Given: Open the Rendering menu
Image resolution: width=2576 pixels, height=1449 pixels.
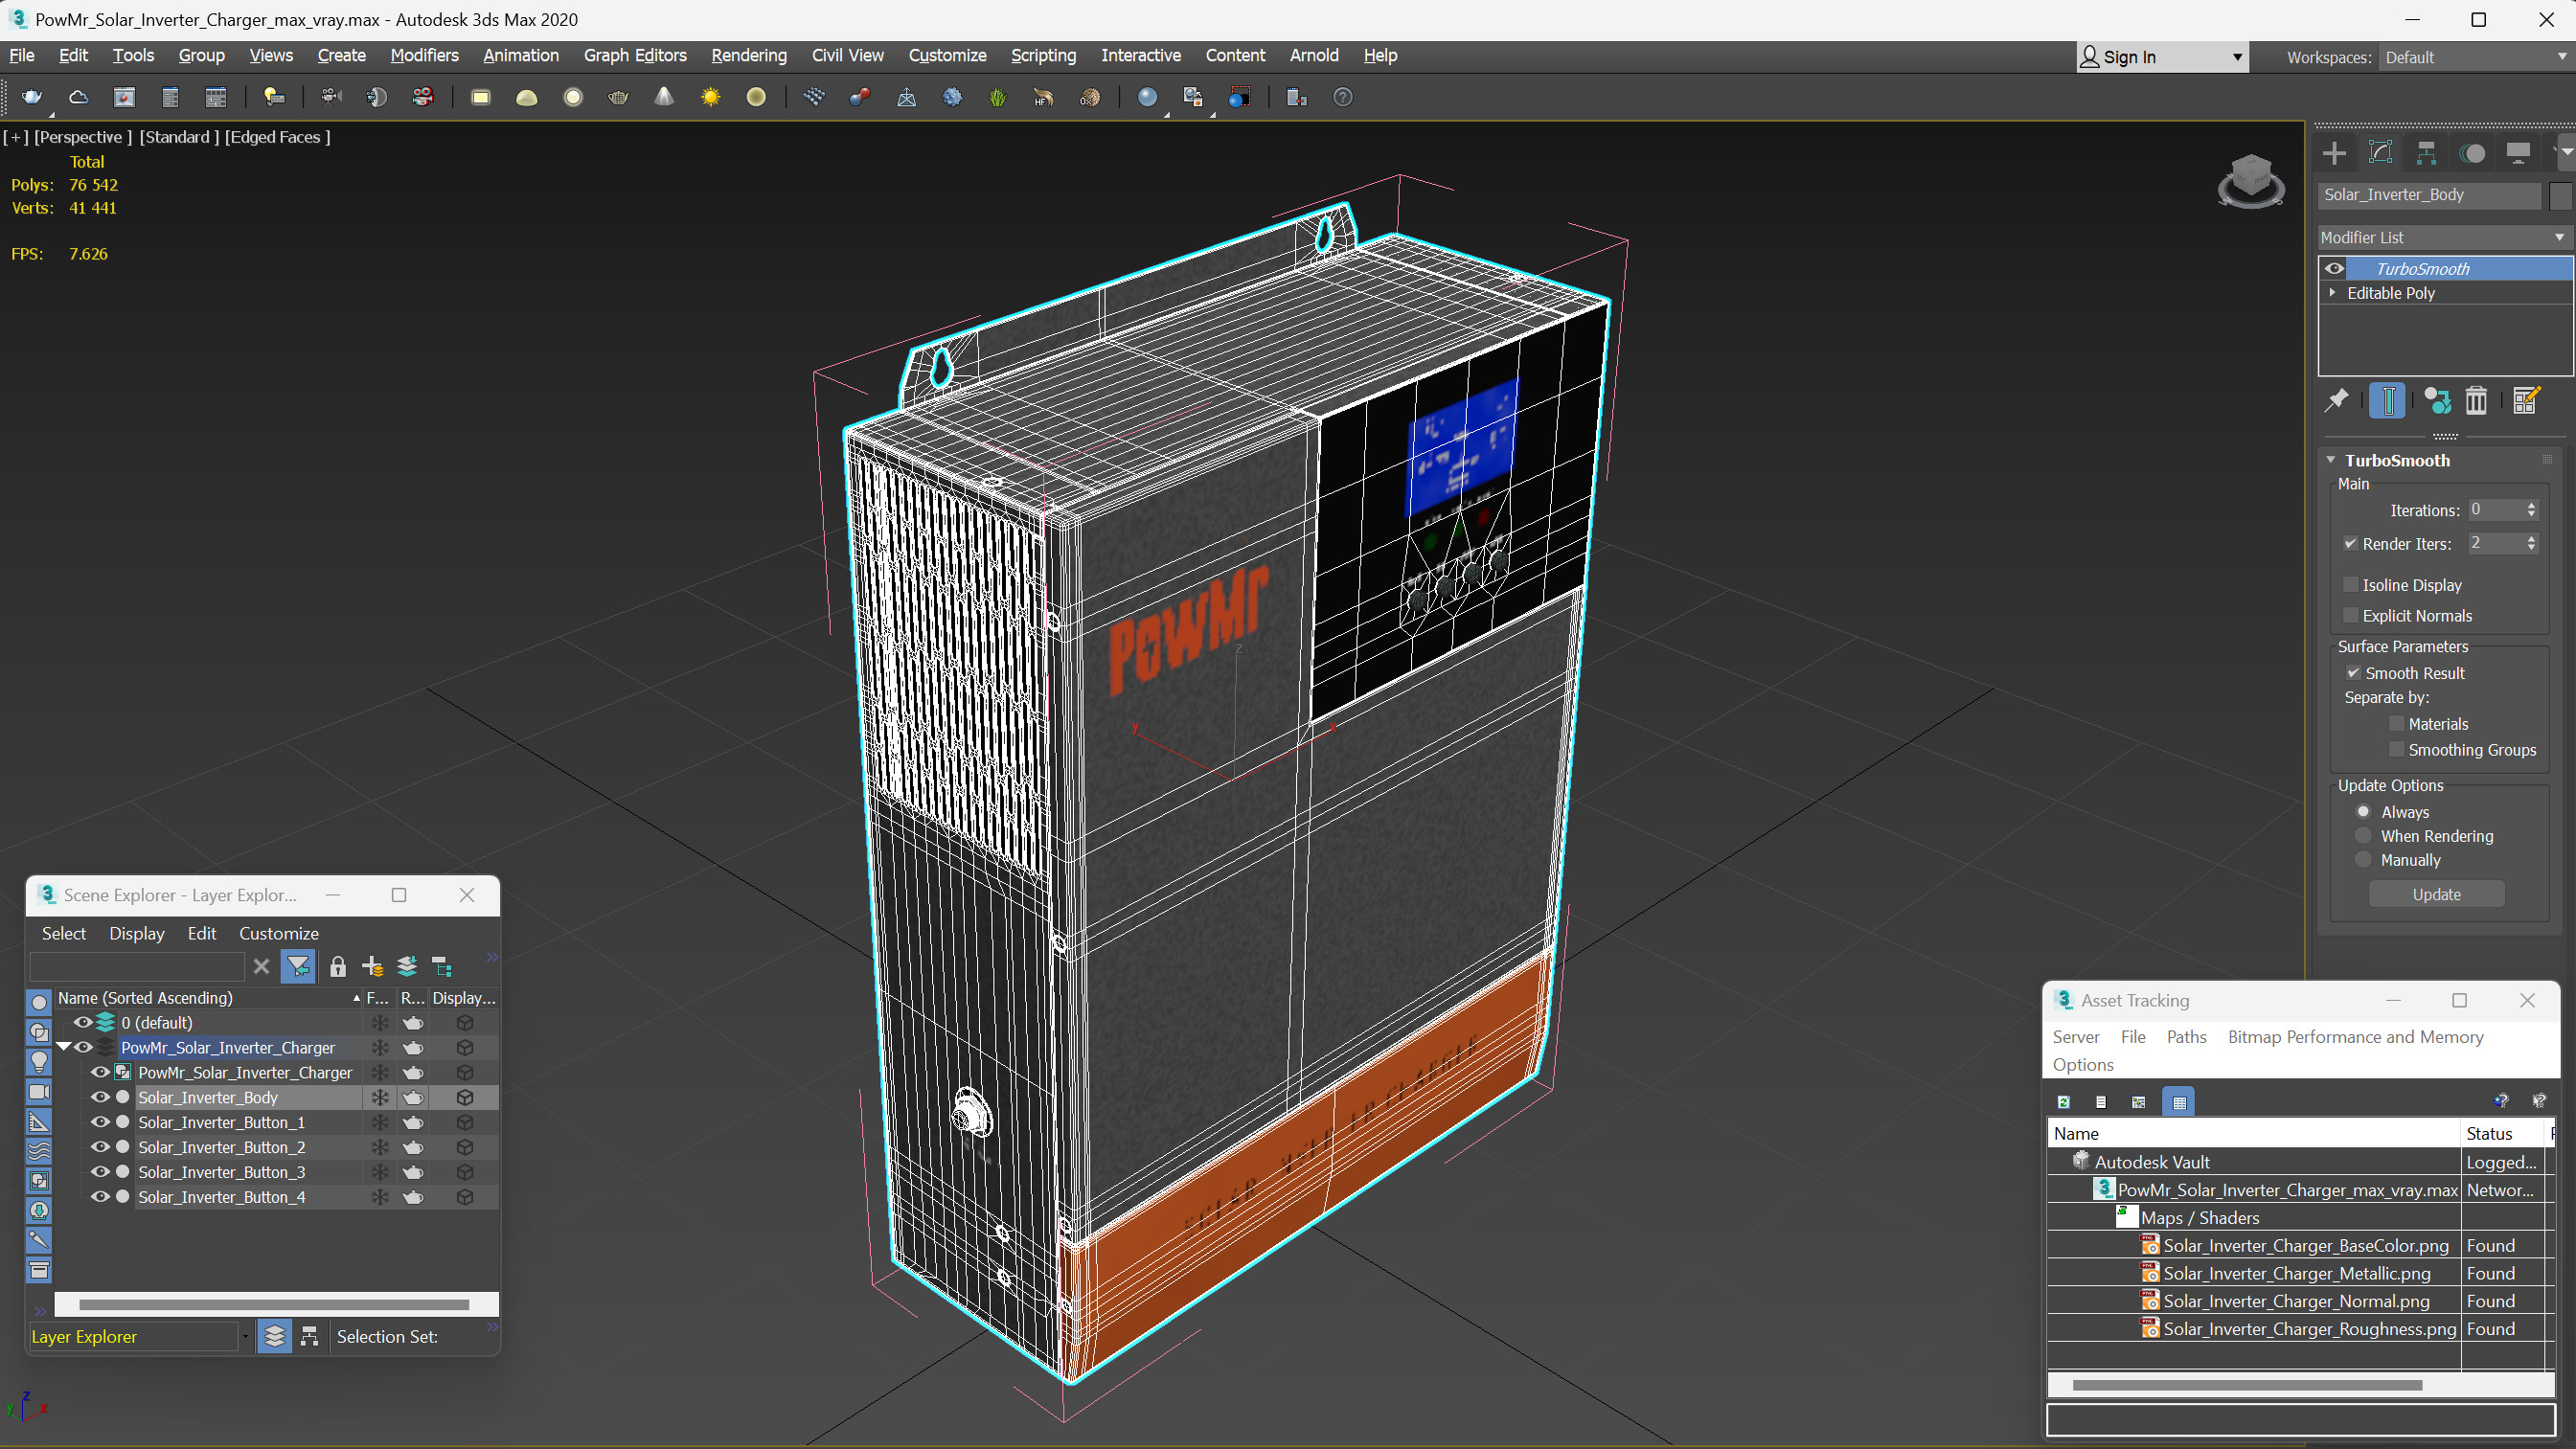Looking at the screenshot, I should pos(748,55).
